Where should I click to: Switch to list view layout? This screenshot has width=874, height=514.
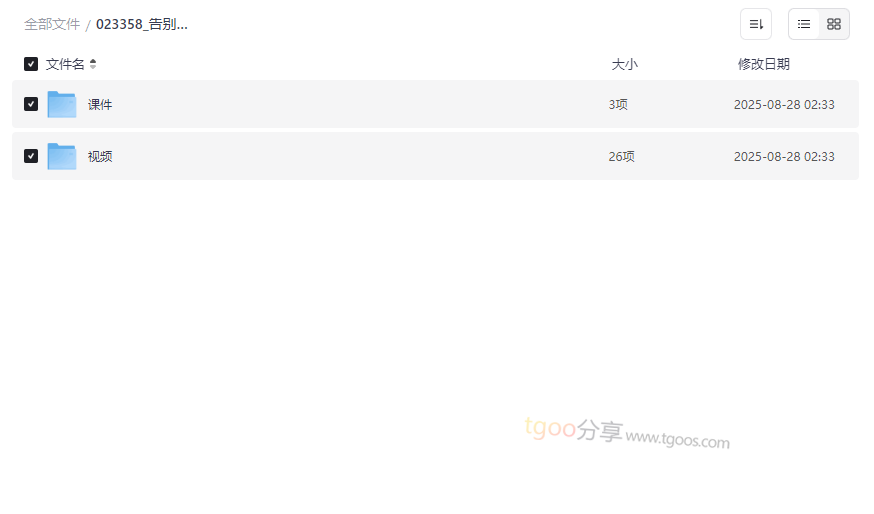click(804, 24)
